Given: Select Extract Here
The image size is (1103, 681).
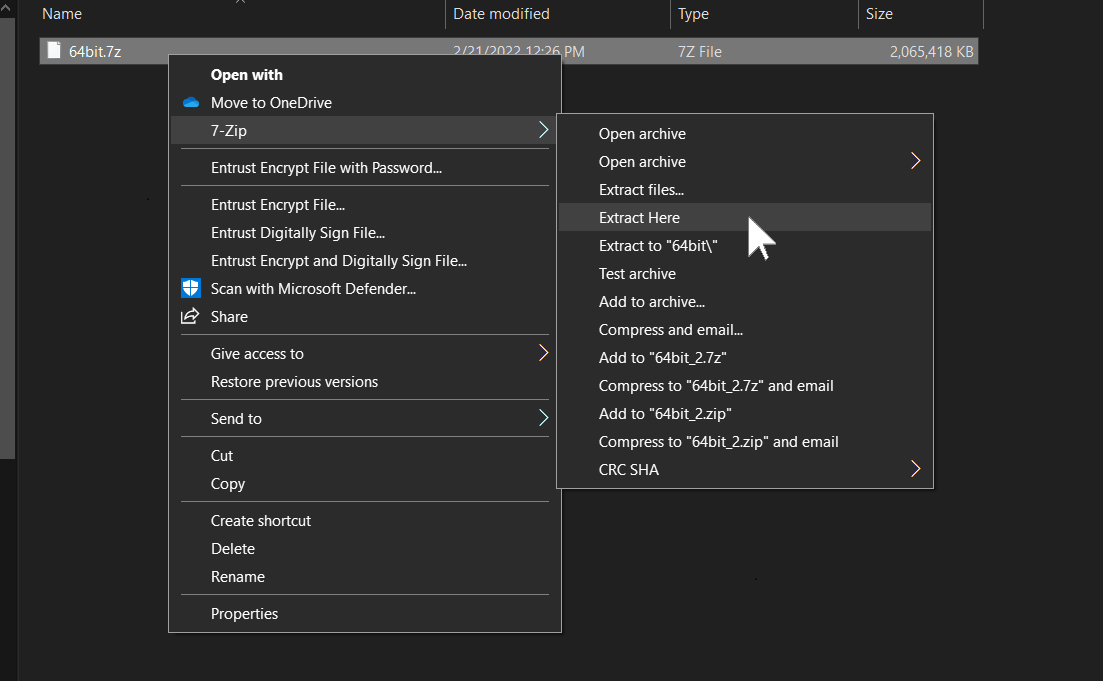Looking at the screenshot, I should [x=744, y=217].
